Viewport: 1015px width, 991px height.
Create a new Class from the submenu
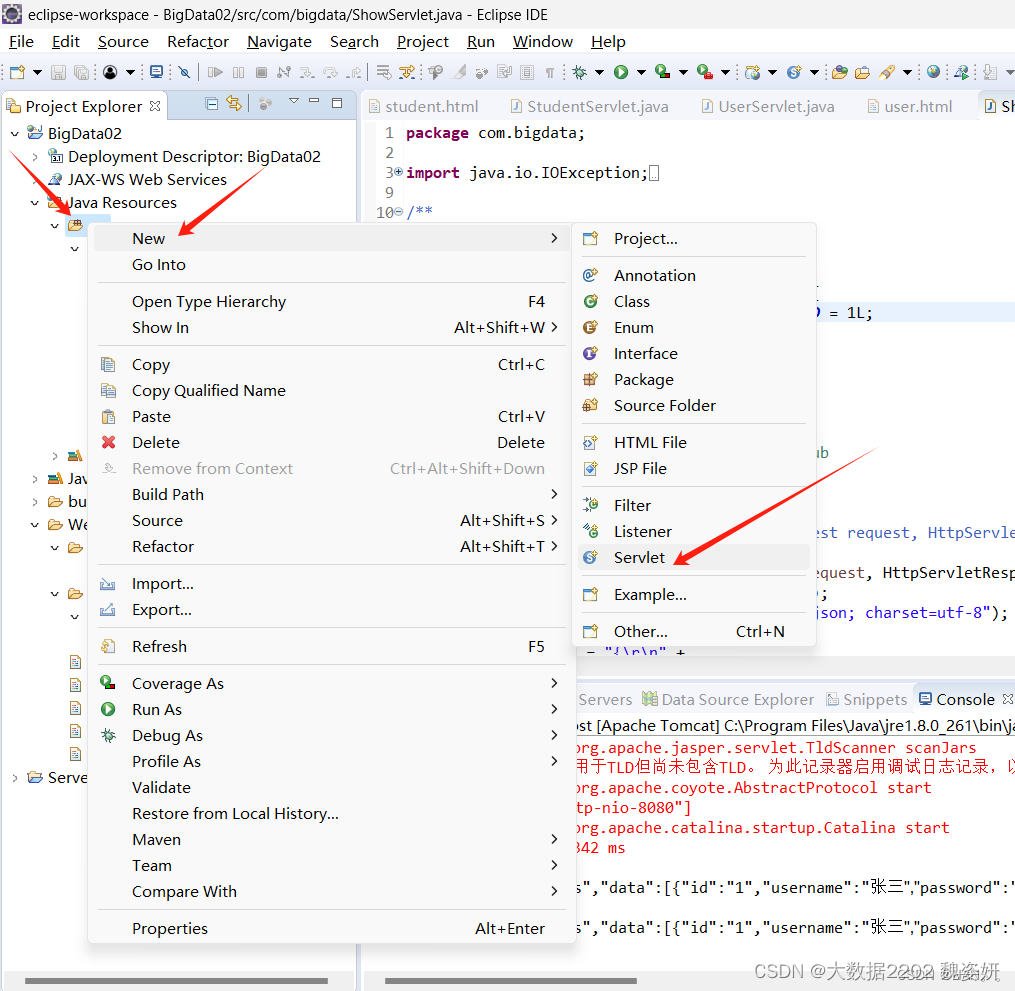(631, 301)
